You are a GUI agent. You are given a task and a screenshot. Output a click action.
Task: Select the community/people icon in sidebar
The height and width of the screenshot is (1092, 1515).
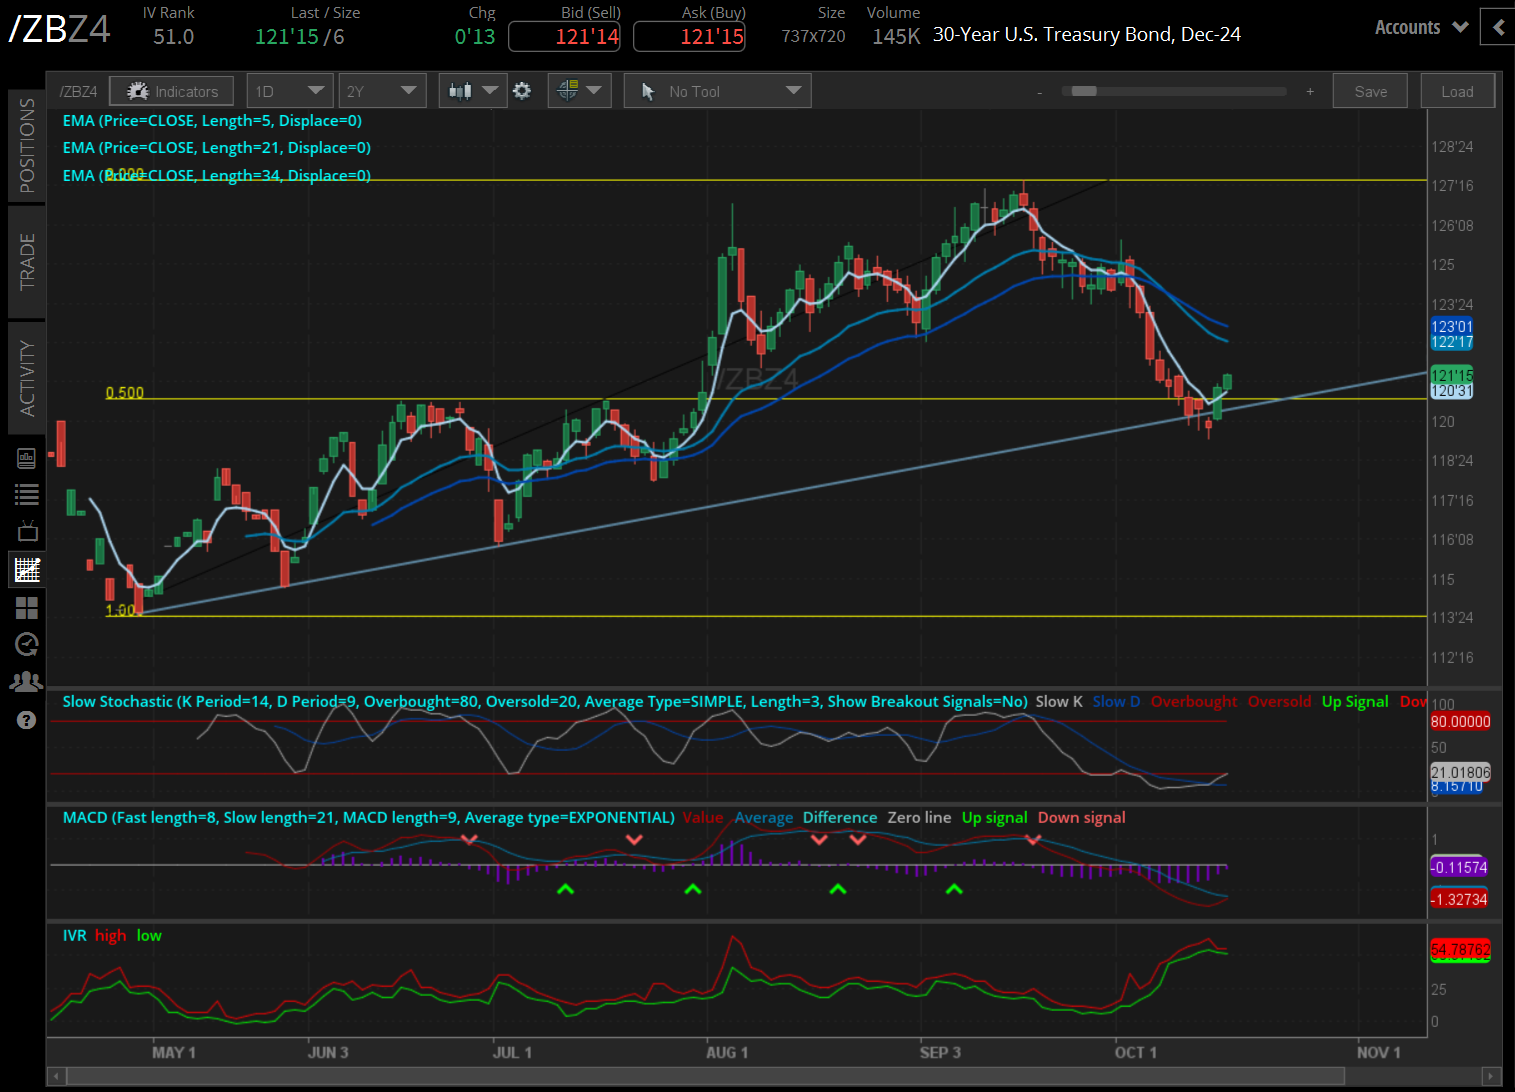click(x=26, y=681)
